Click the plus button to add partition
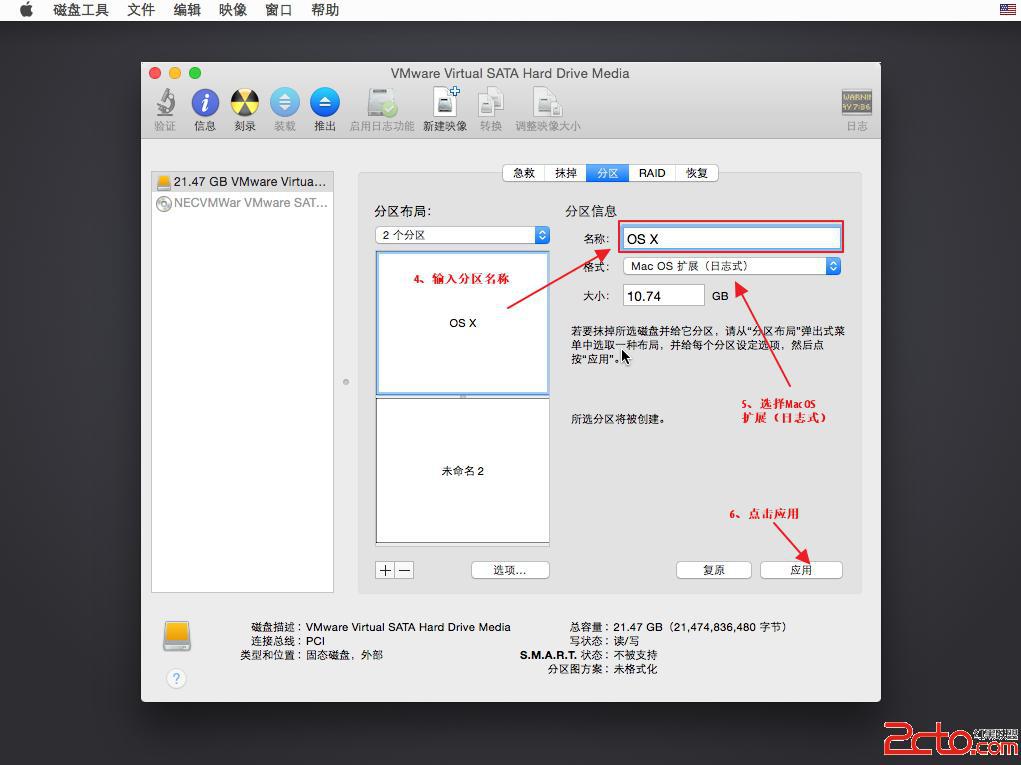 click(385, 570)
